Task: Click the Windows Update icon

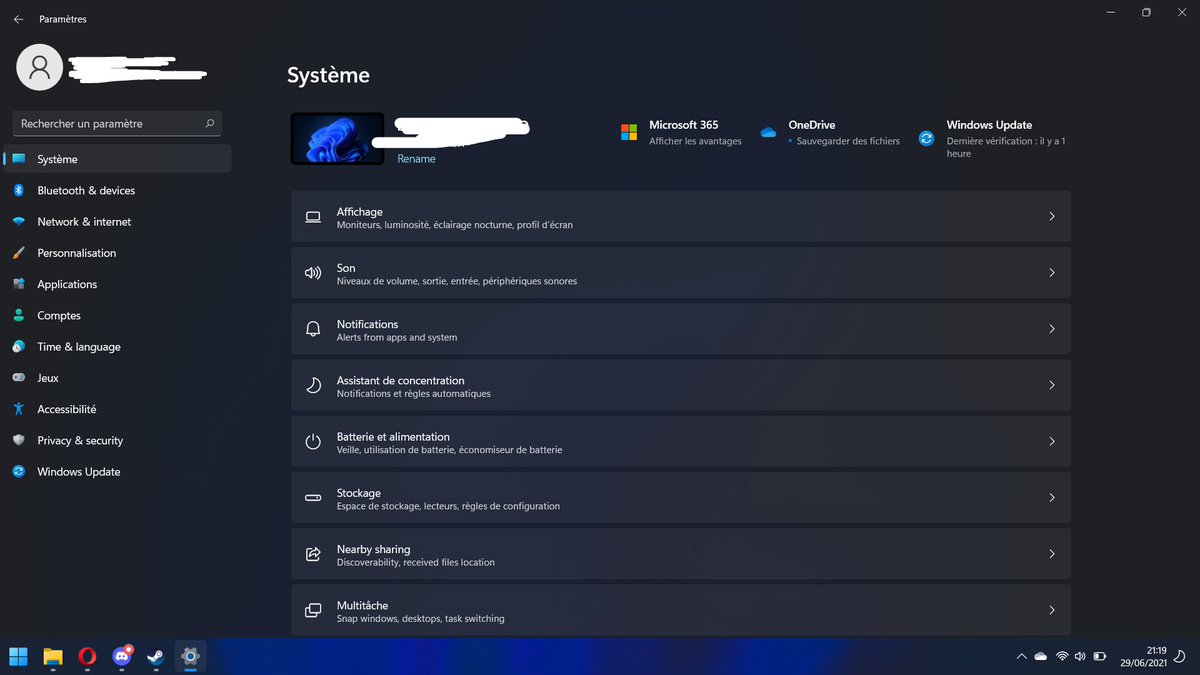Action: tap(927, 131)
